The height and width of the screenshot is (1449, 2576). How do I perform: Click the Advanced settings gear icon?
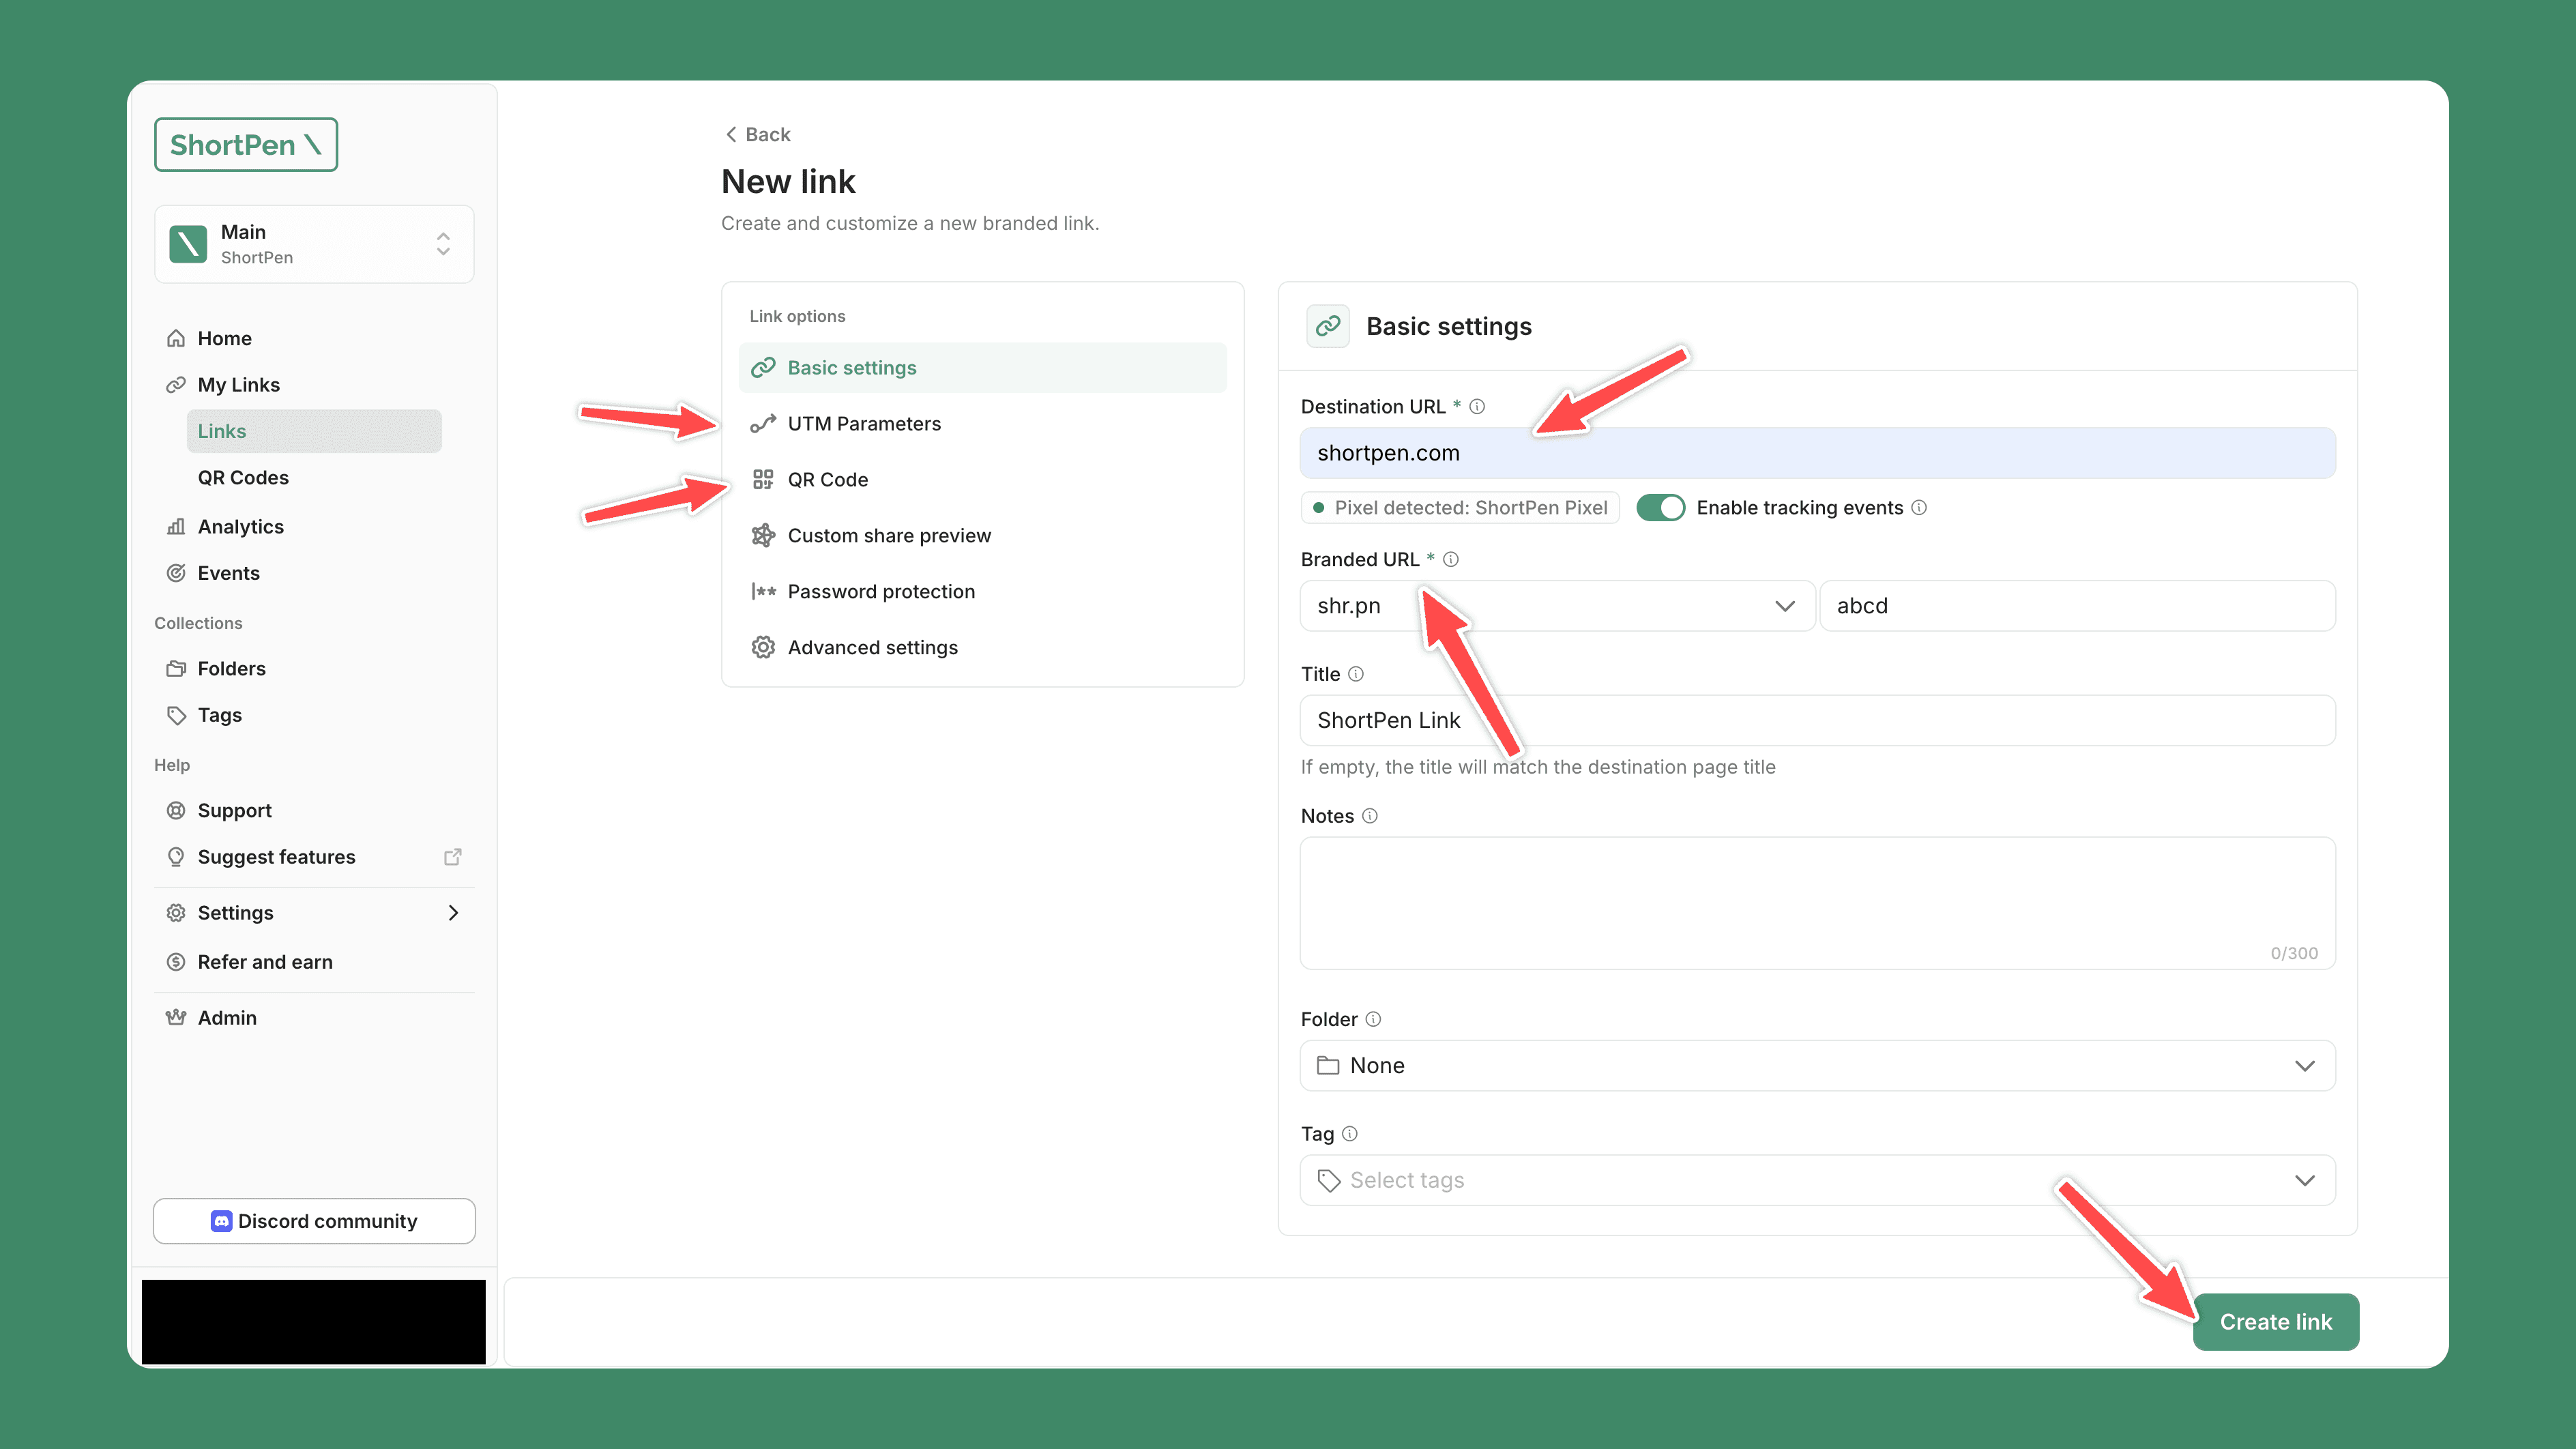coord(763,648)
